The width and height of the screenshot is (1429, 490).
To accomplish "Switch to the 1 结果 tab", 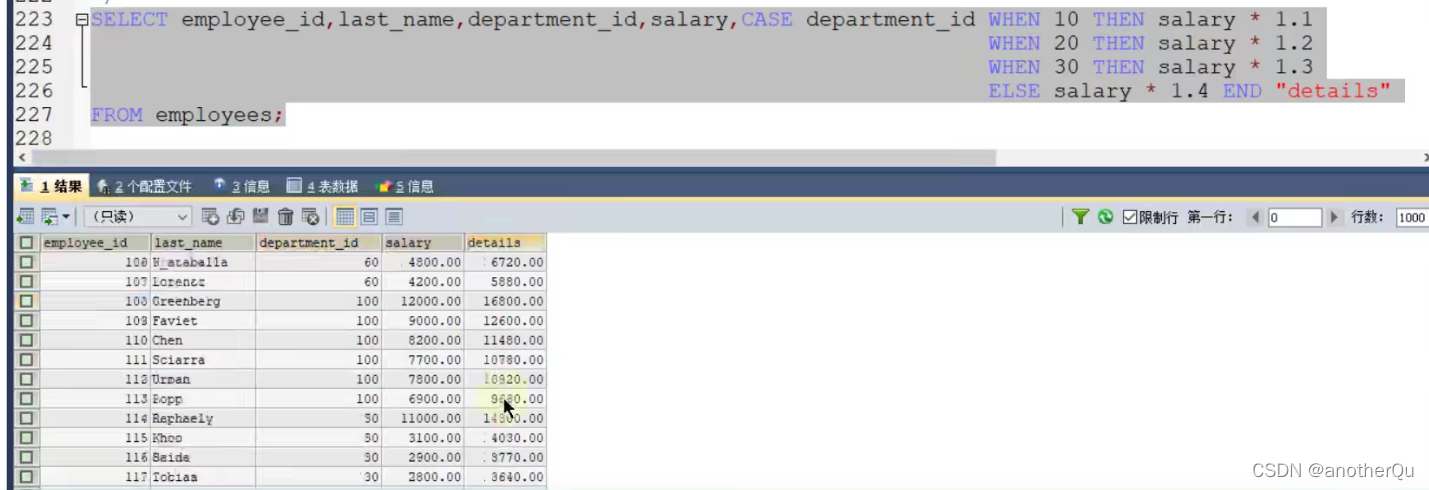I will [52, 186].
